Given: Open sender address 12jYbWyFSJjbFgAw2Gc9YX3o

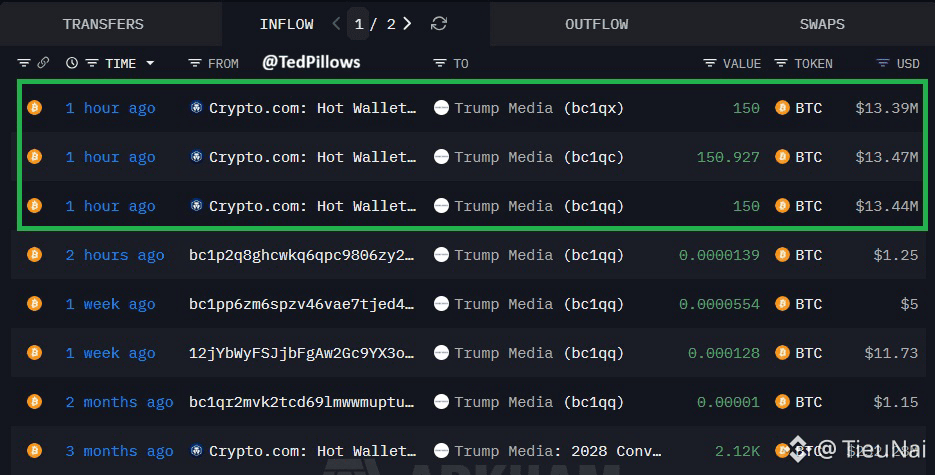Looking at the screenshot, I should (301, 353).
